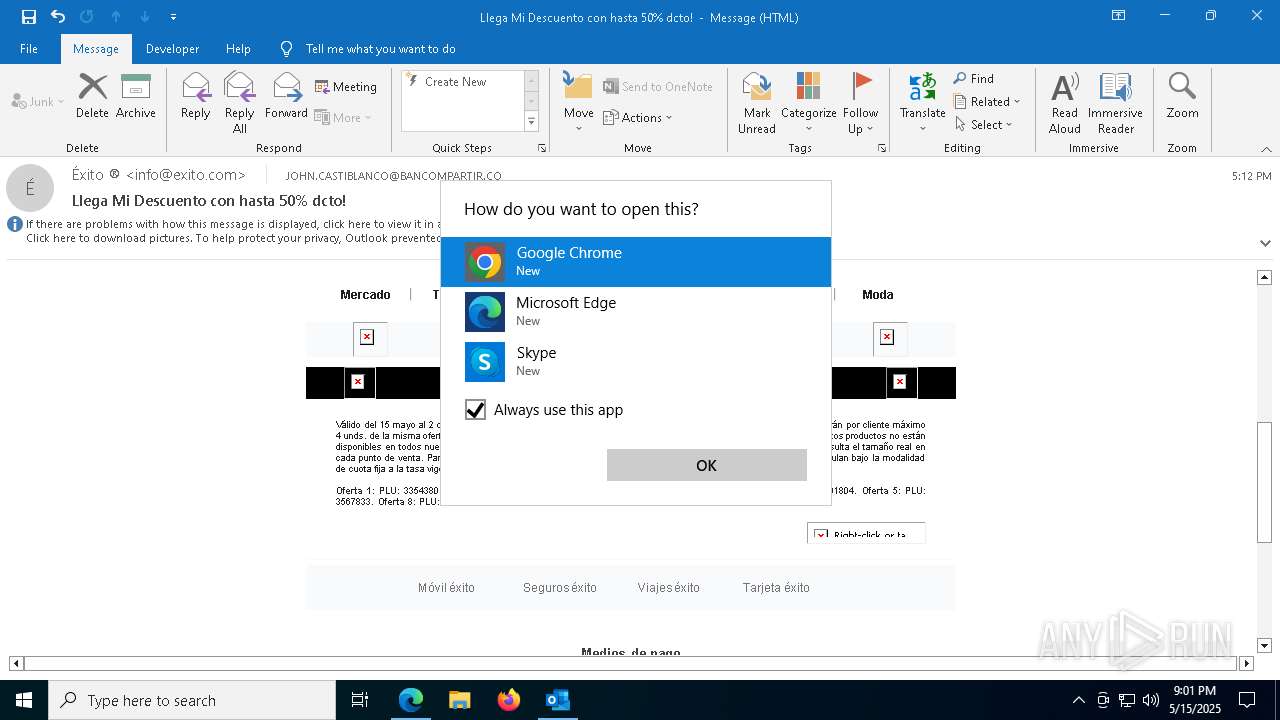Click the Follow Up flag

click(860, 102)
